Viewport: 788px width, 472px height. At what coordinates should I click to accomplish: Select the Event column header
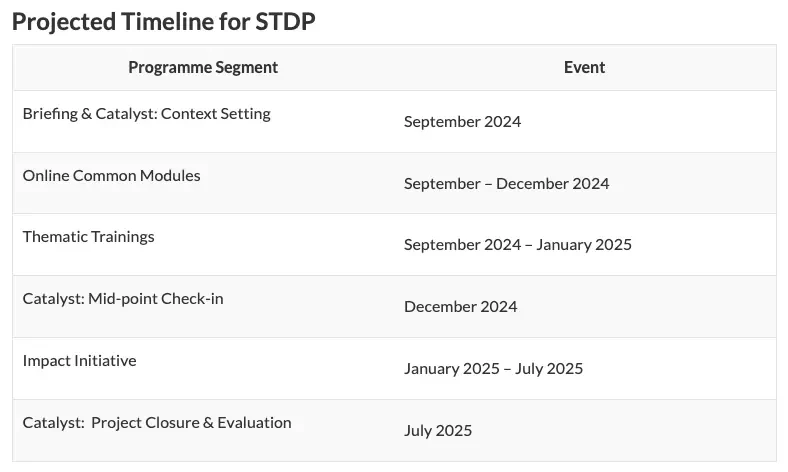pos(584,67)
